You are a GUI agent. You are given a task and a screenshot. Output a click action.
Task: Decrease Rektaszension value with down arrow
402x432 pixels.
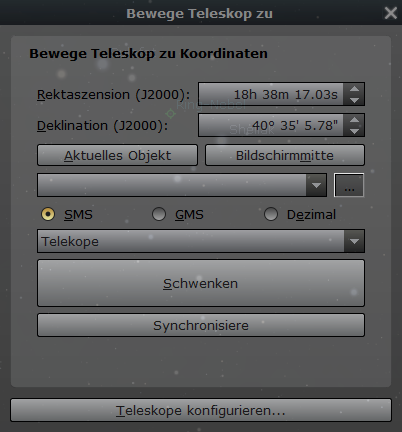[x=354, y=100]
